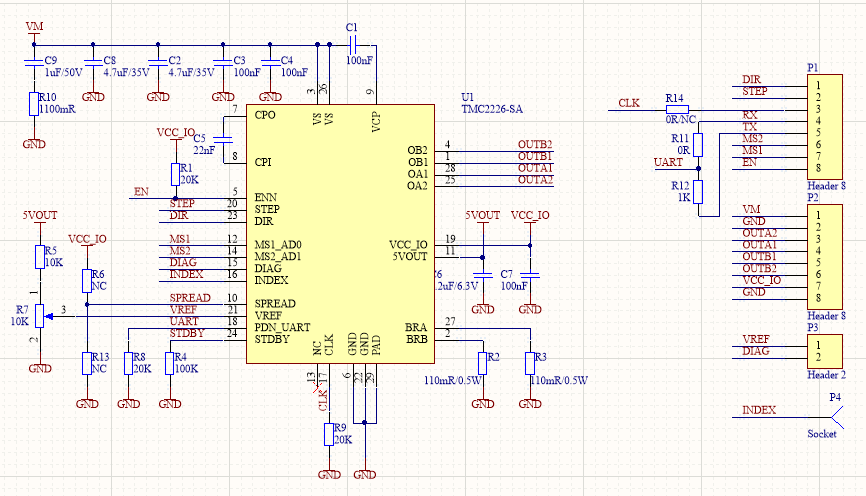
Task: Select sense resistor R3 symbol
Action: [530, 363]
